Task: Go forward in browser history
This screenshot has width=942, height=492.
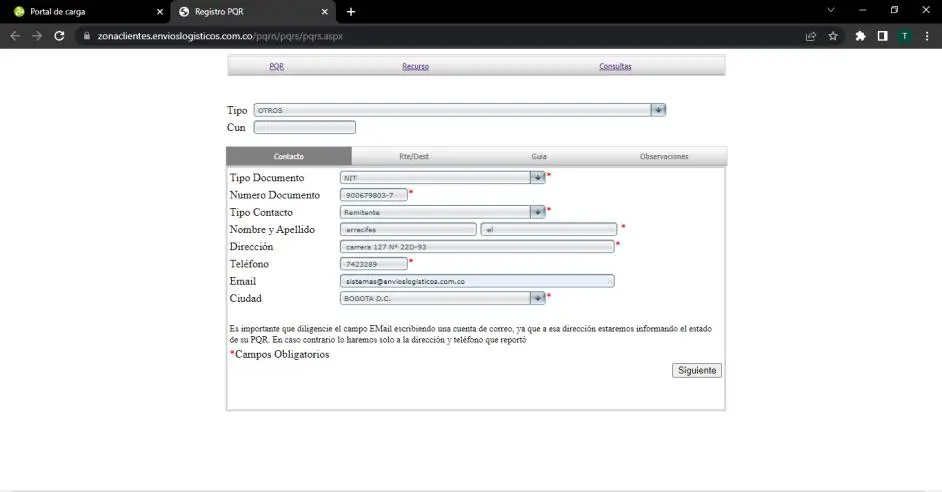Action: coord(37,36)
